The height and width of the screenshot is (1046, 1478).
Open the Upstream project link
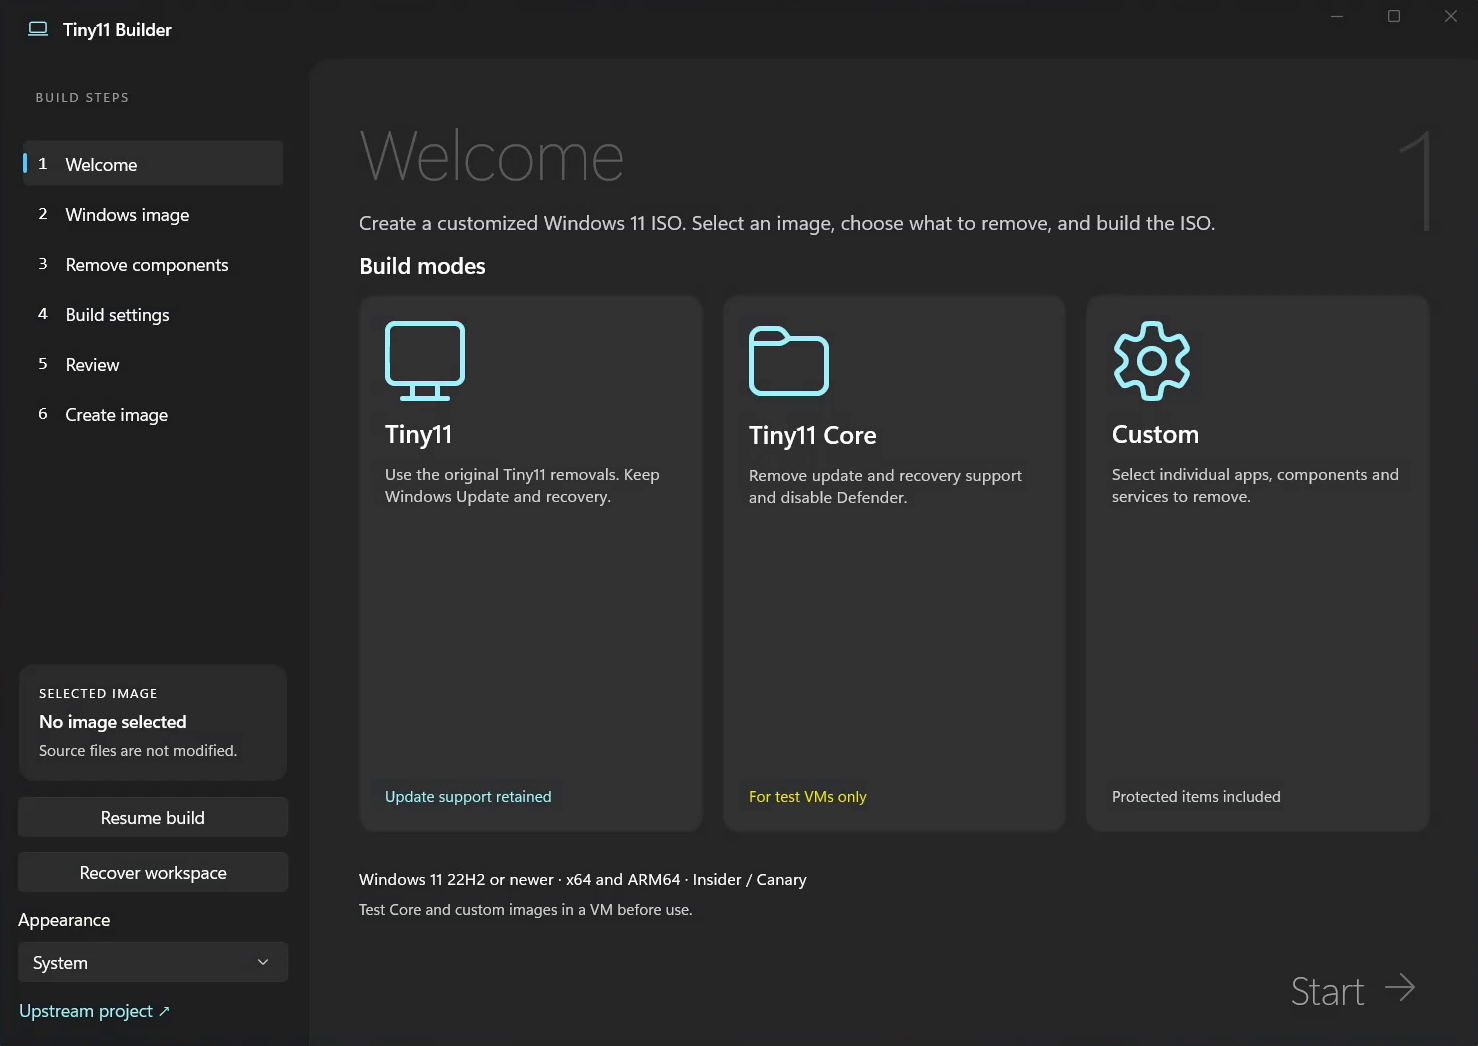tap(94, 1011)
